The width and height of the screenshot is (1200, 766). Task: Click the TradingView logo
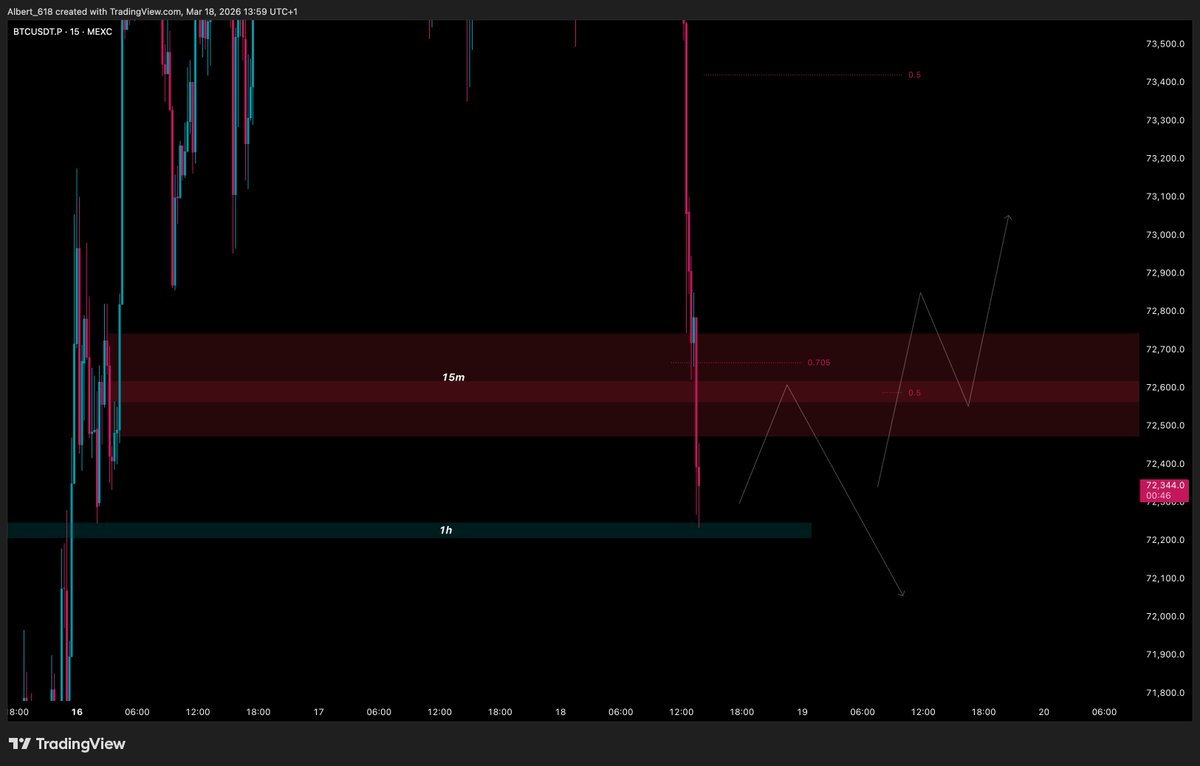coord(67,744)
